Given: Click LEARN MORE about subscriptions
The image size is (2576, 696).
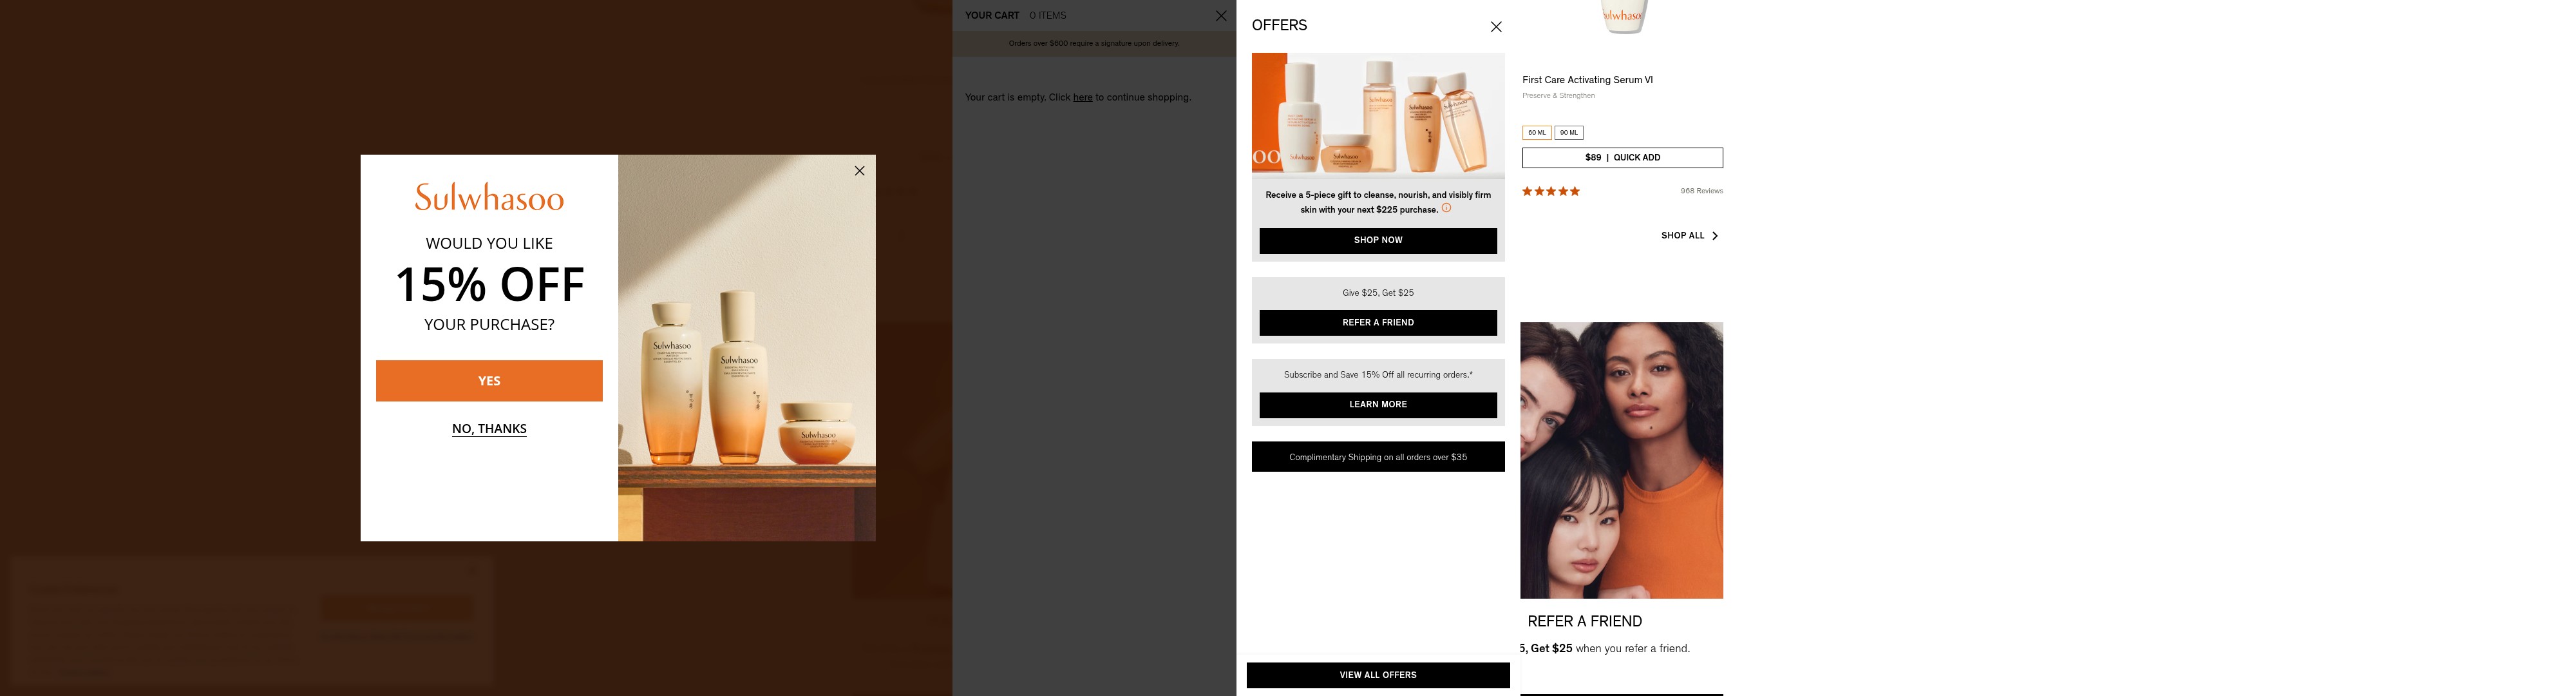Looking at the screenshot, I should (x=1378, y=405).
